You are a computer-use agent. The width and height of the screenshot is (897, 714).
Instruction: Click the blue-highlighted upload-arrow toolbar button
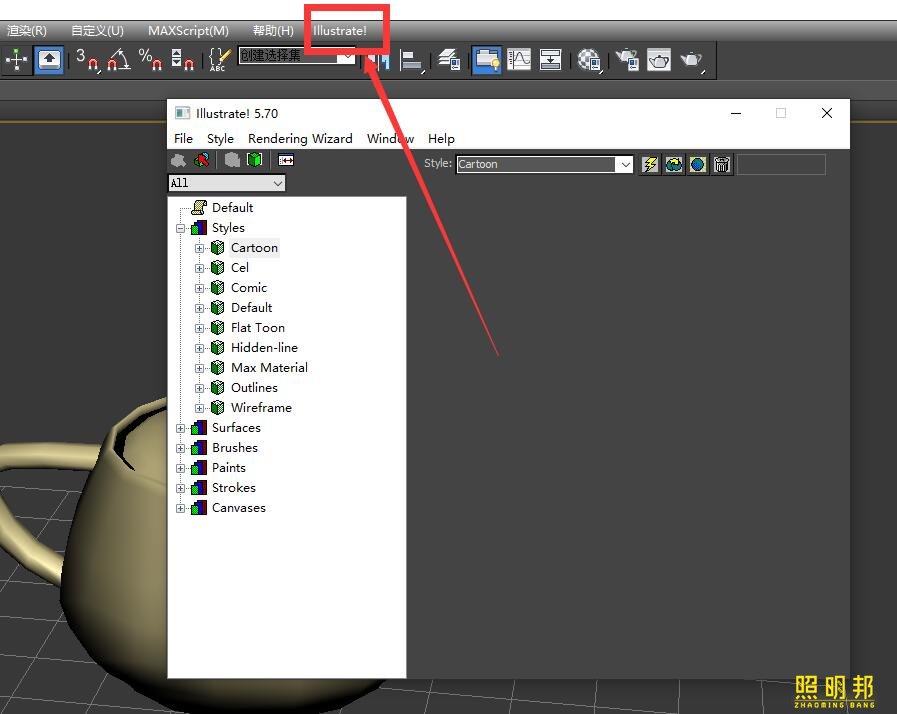(x=49, y=60)
